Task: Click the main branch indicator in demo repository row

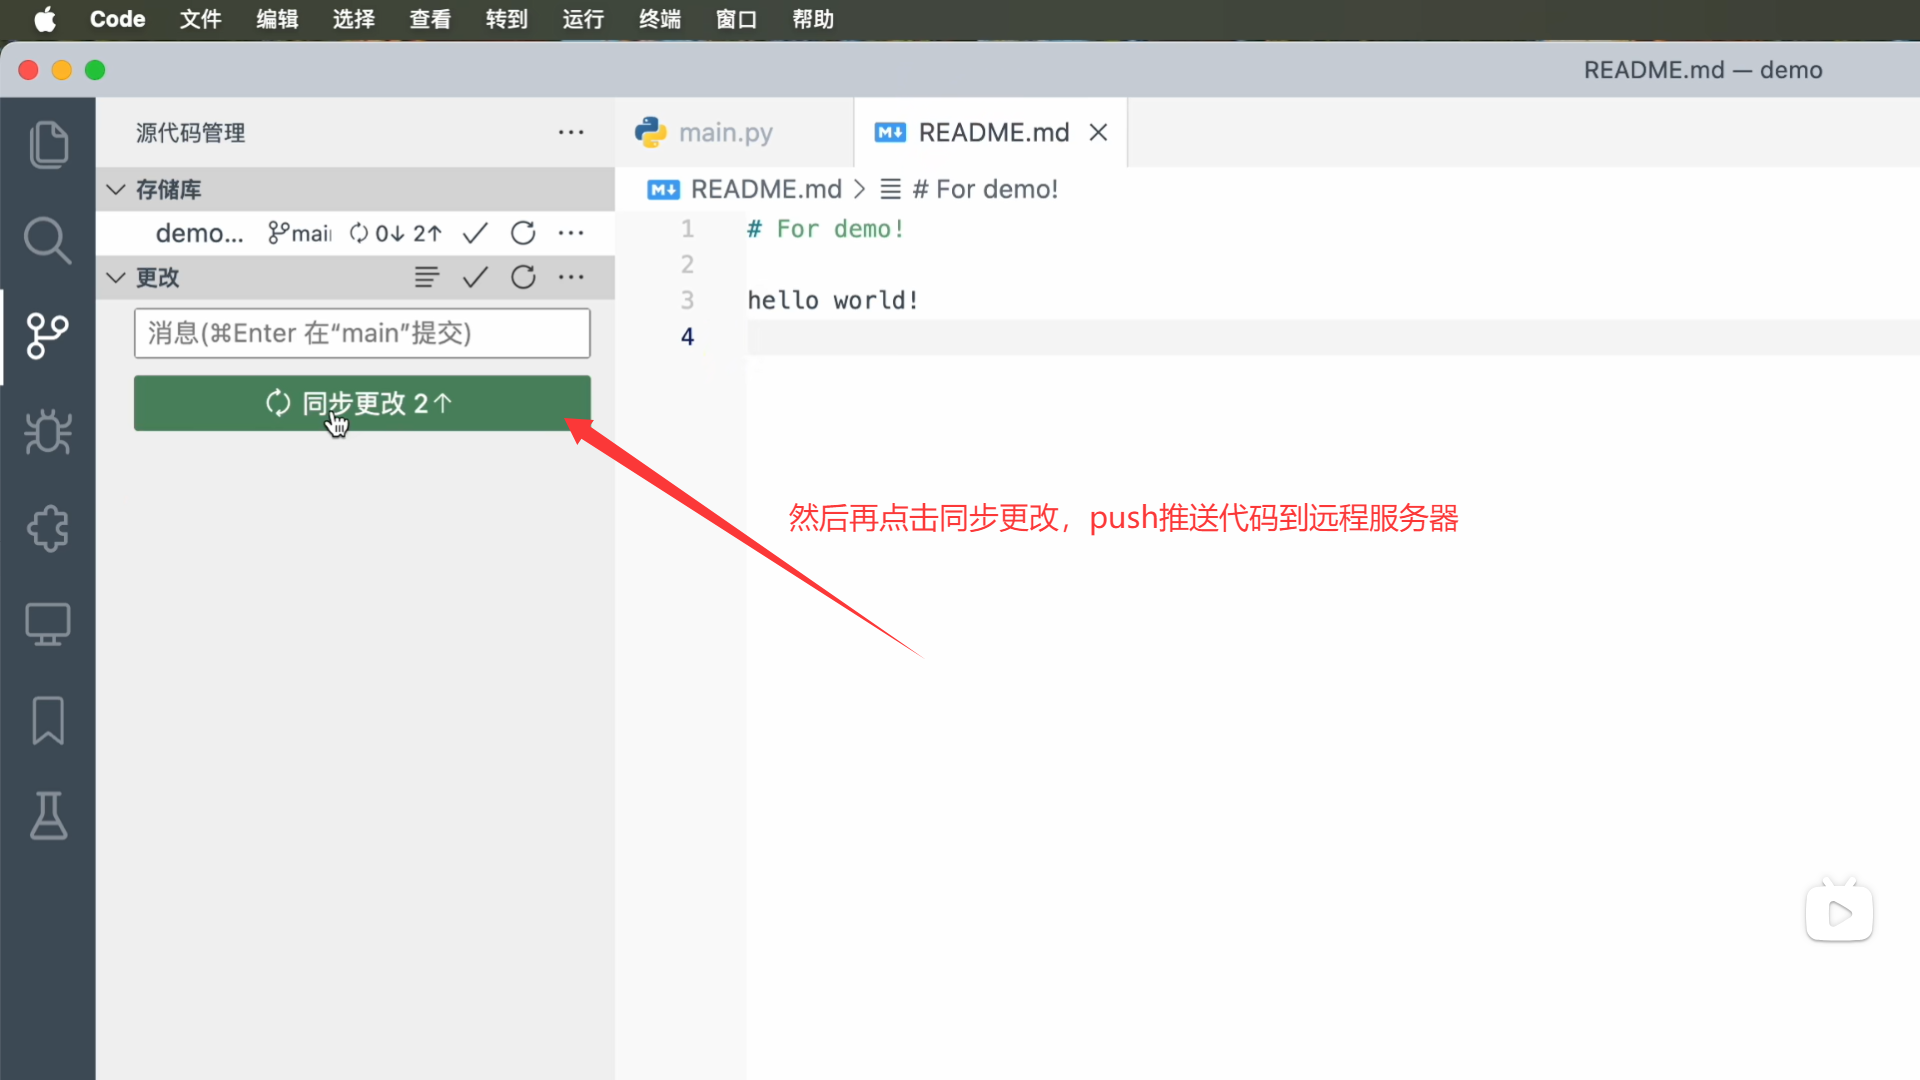Action: (x=300, y=233)
